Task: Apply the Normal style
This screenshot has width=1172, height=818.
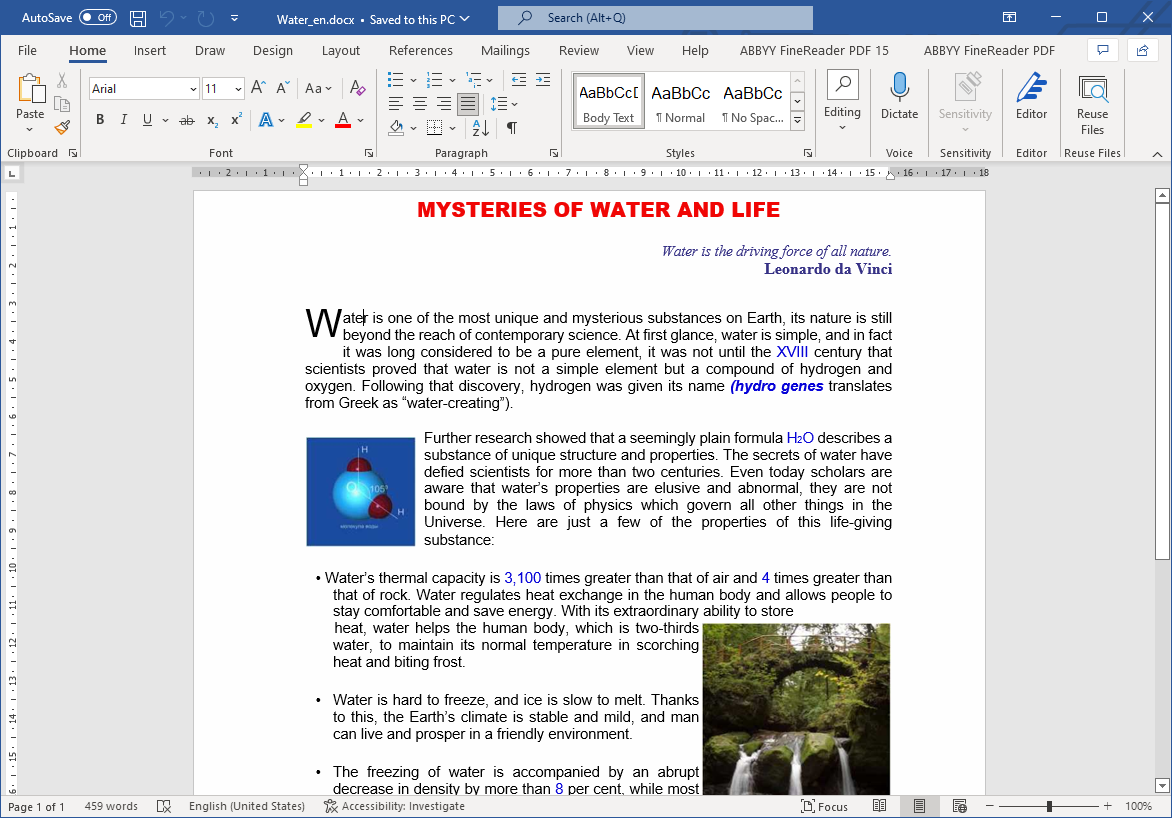Action: [x=680, y=101]
